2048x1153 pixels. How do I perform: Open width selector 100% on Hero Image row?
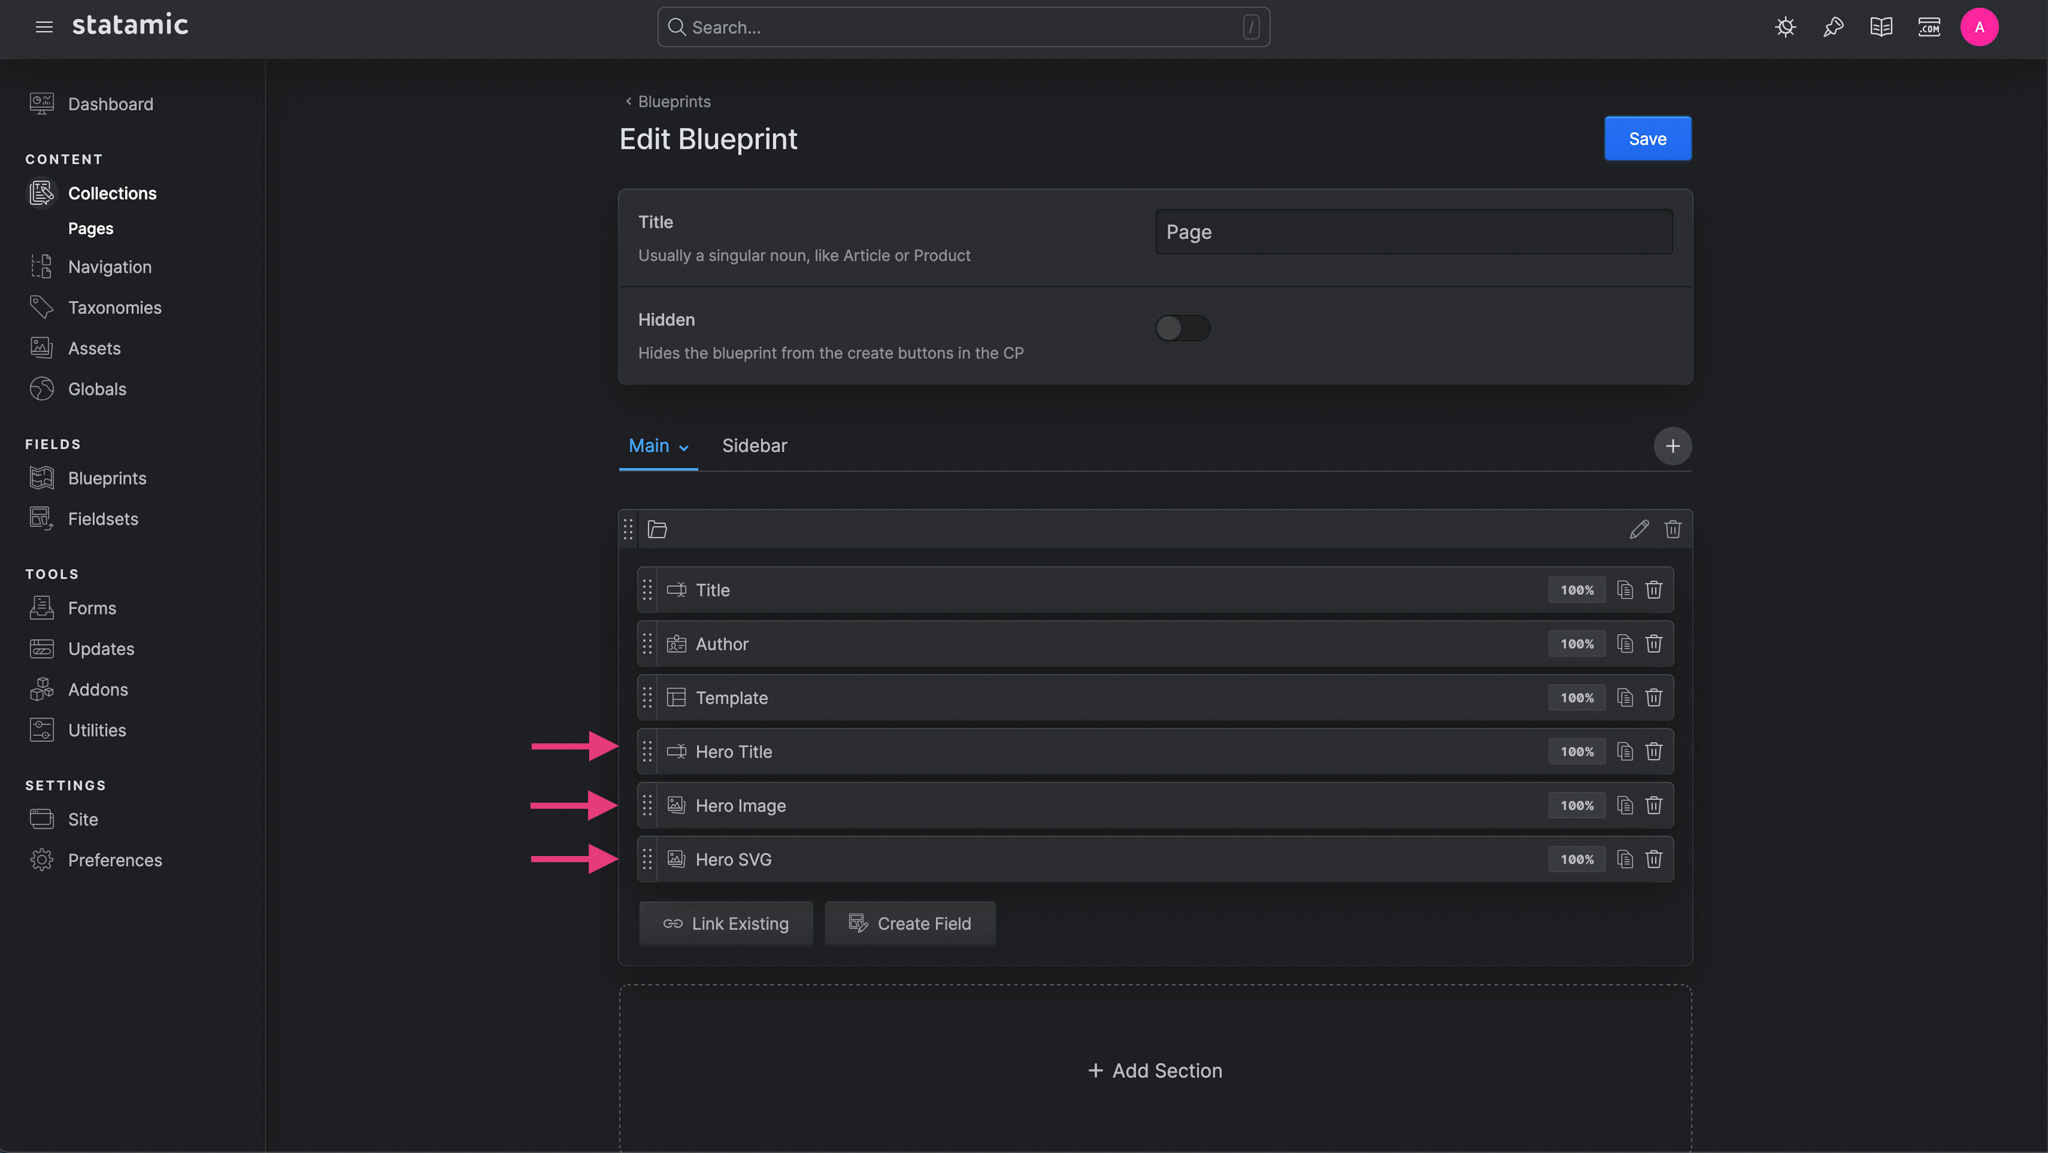point(1577,806)
